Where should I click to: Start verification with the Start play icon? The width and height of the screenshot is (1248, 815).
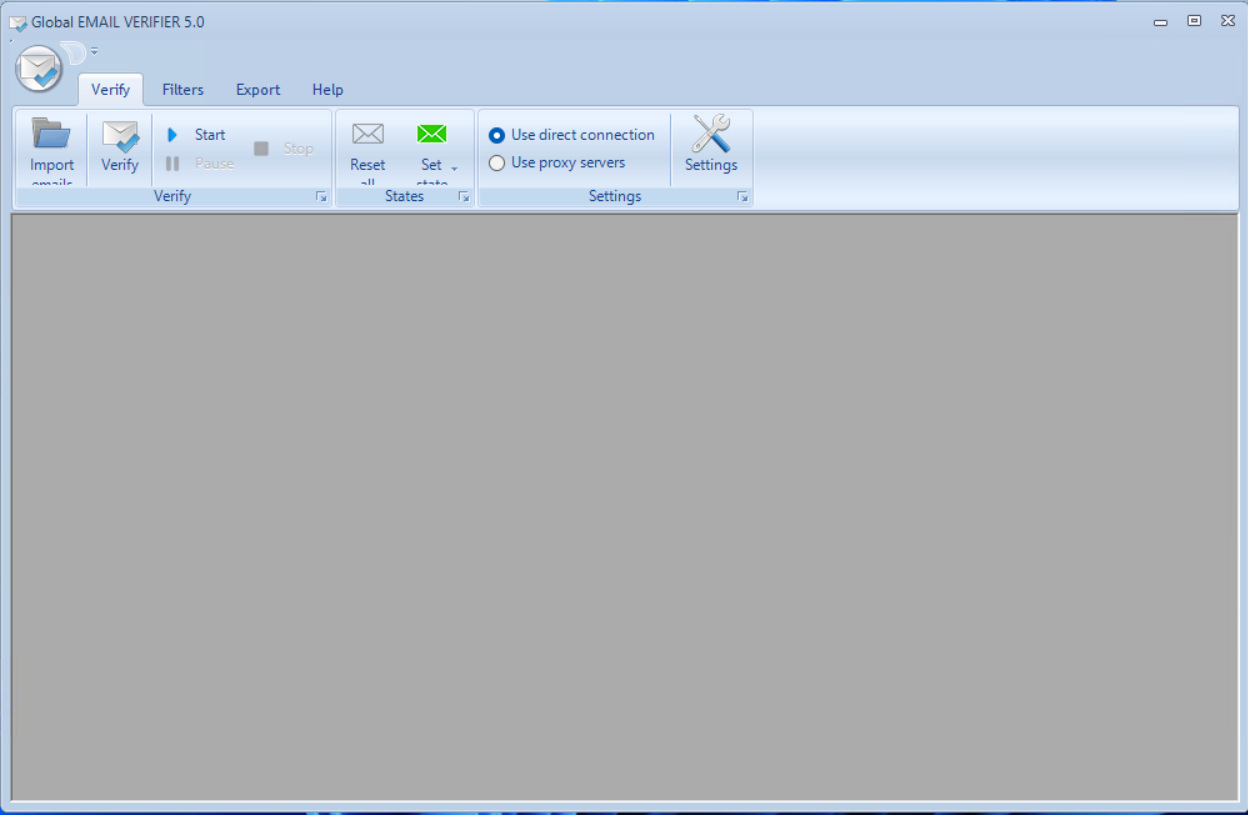(172, 135)
